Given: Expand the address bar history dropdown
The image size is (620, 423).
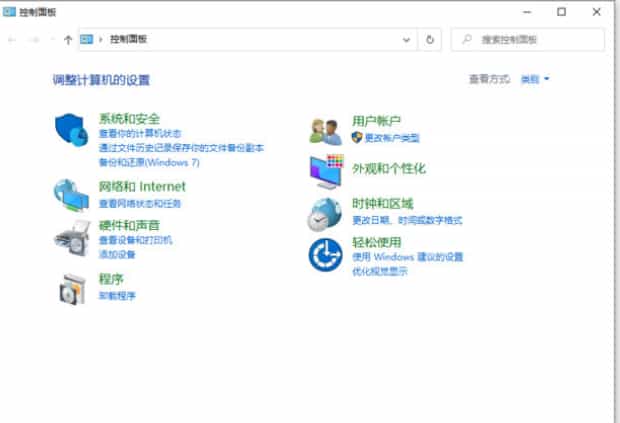Looking at the screenshot, I should [x=407, y=40].
